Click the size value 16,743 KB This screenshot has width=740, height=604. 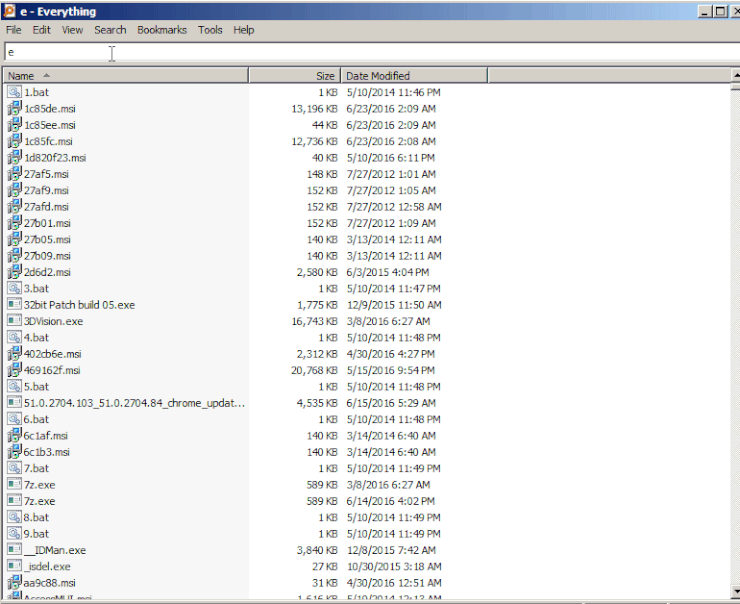314,321
